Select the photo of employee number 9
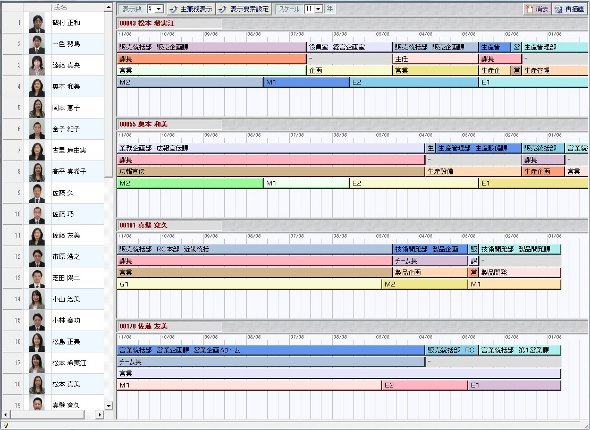This screenshot has height=430, width=590. pos(37,193)
